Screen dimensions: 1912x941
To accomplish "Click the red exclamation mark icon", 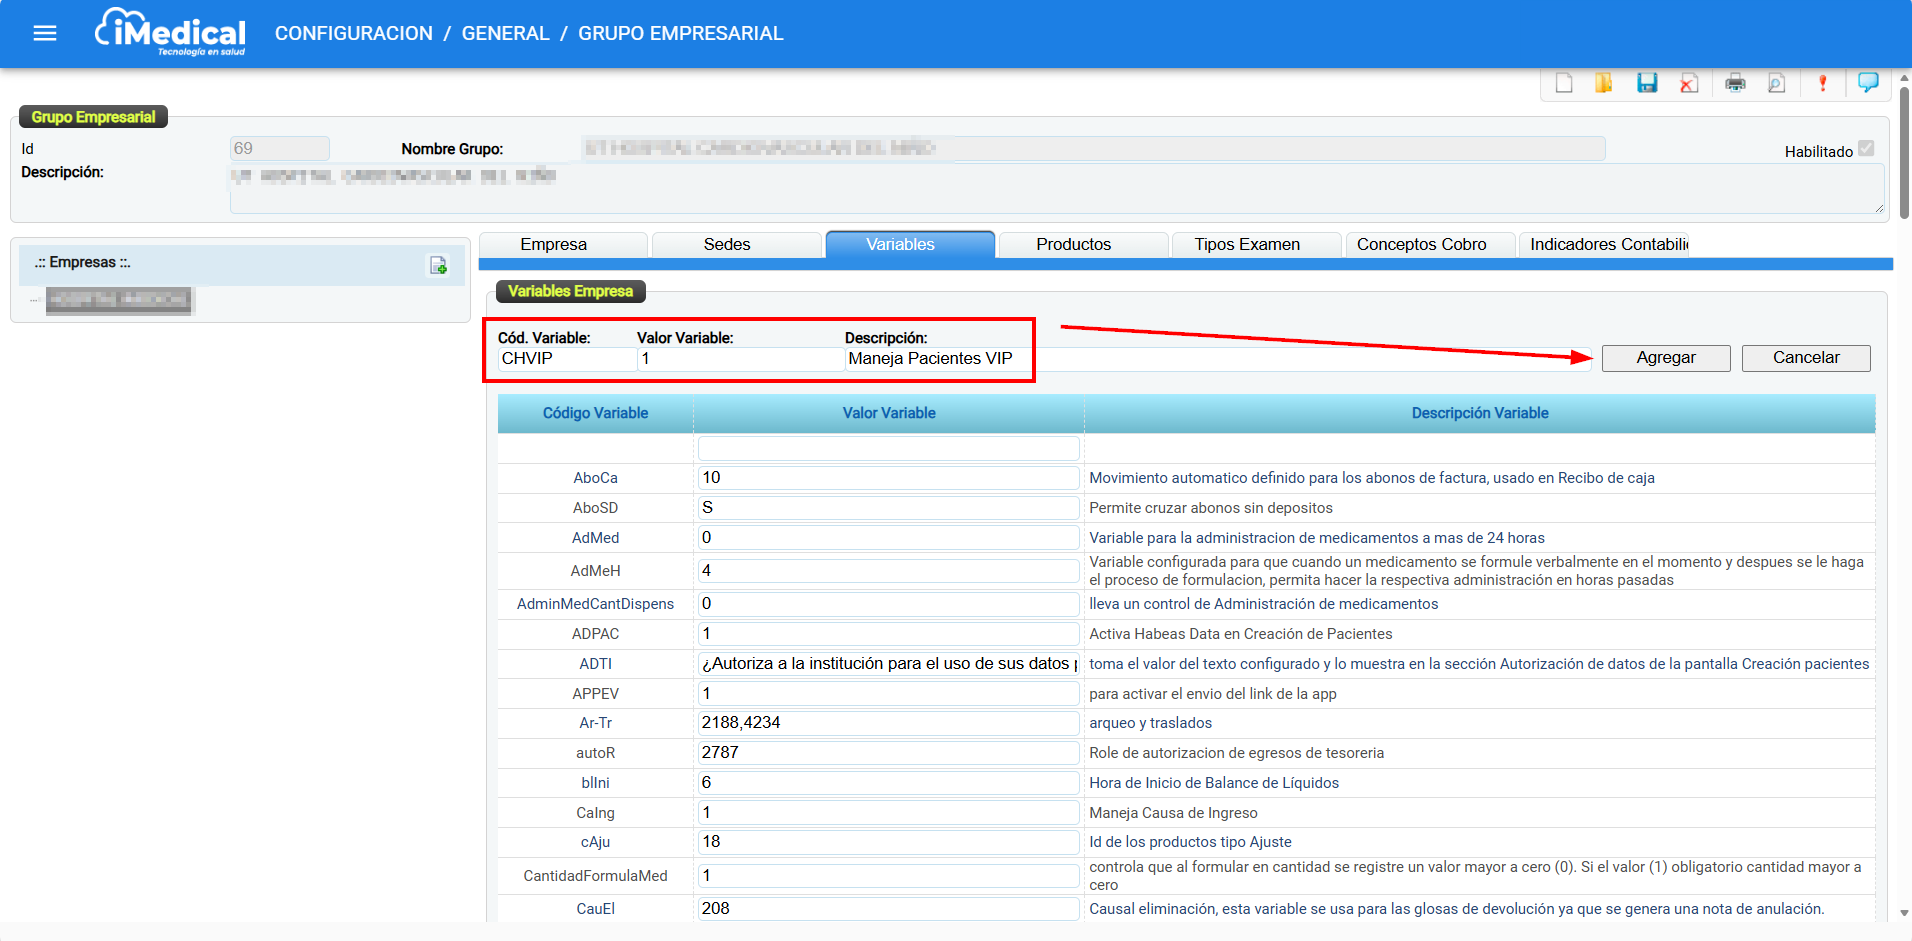I will [x=1822, y=83].
